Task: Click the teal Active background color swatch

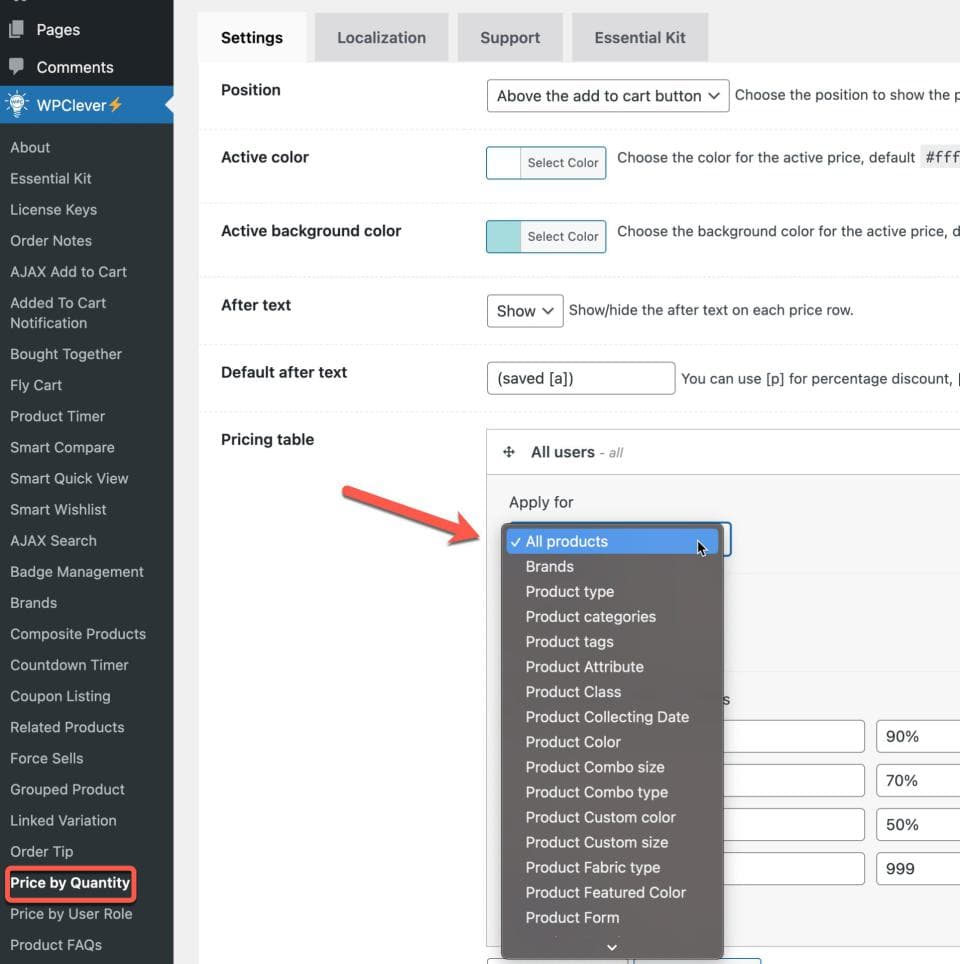Action: [x=504, y=237]
